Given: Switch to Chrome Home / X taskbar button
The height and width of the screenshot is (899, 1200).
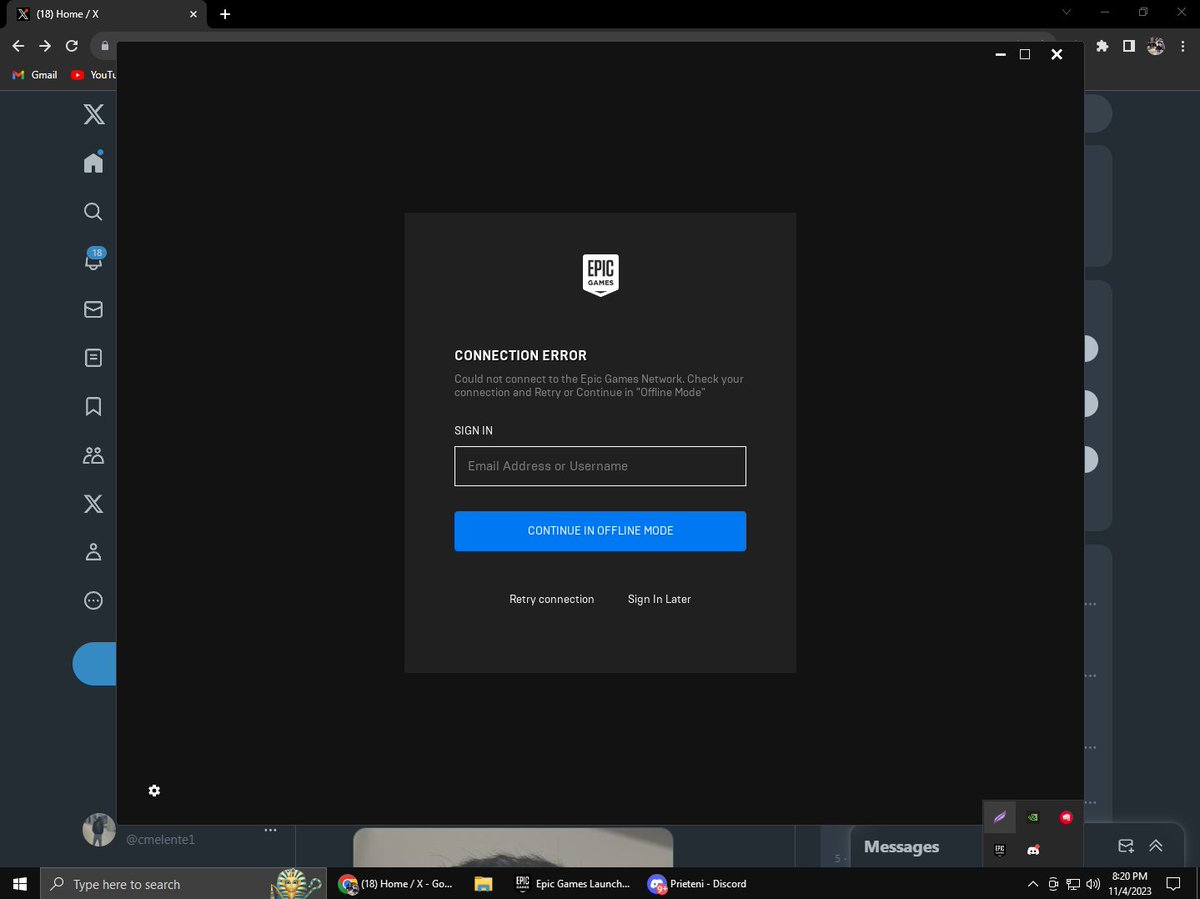Looking at the screenshot, I should [397, 884].
